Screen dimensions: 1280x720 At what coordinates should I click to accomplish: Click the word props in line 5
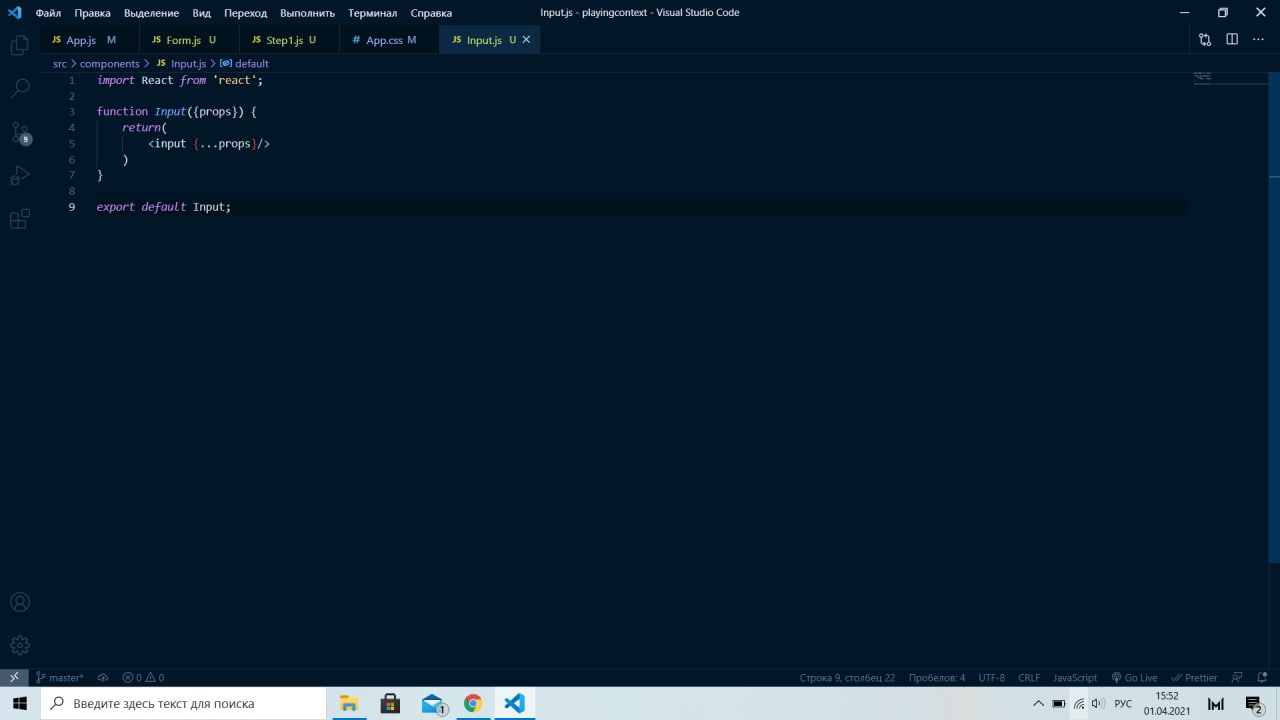pos(234,143)
